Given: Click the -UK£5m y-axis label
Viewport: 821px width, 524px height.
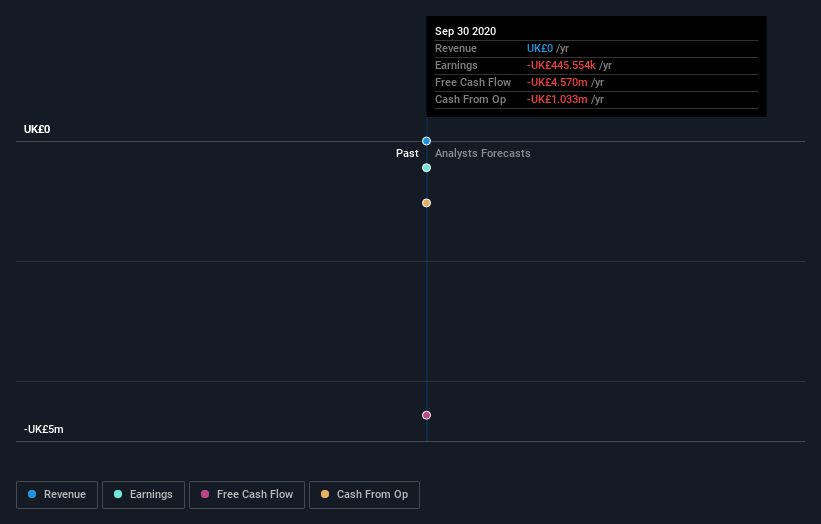Looking at the screenshot, I should (x=43, y=429).
